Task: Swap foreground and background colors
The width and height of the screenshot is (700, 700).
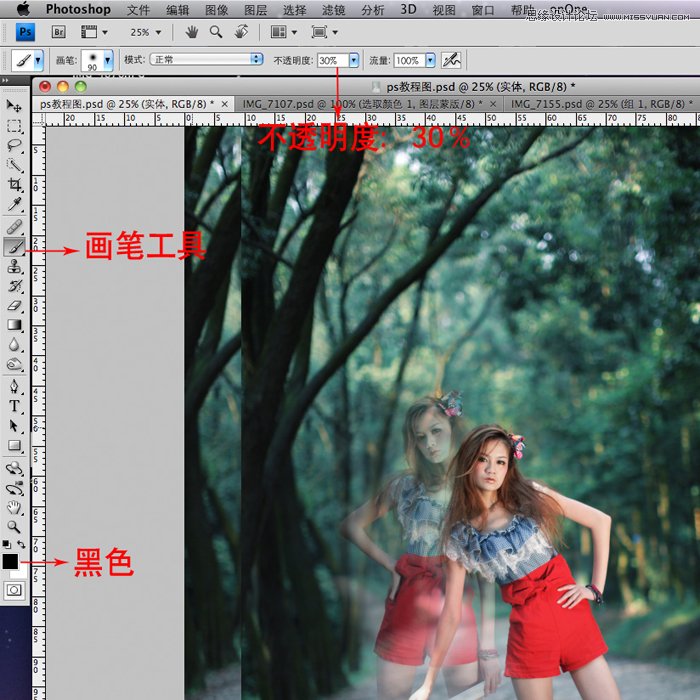Action: (x=22, y=545)
